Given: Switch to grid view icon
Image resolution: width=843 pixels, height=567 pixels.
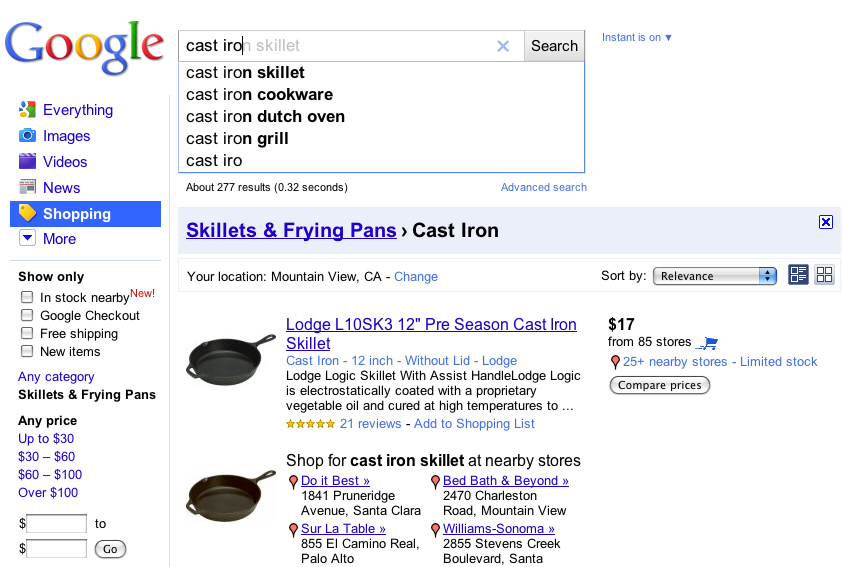Looking at the screenshot, I should (x=824, y=275).
